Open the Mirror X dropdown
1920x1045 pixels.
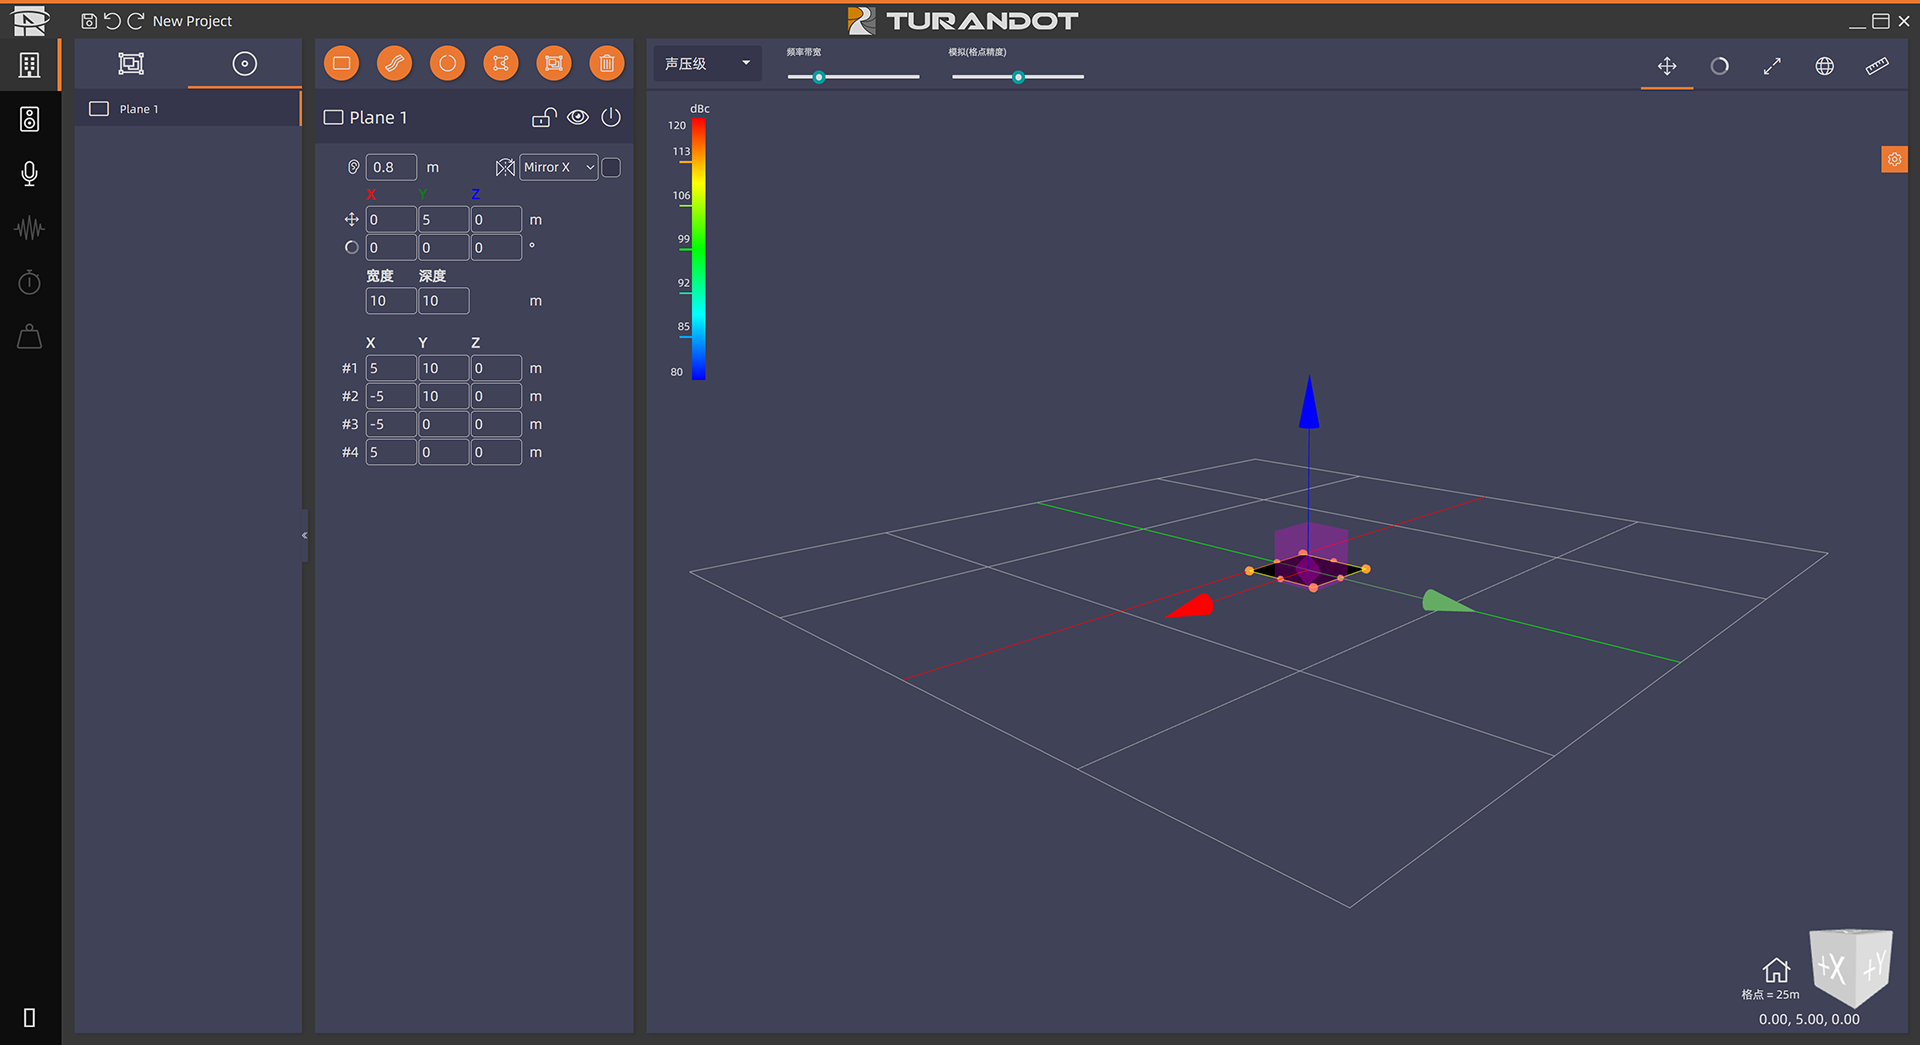click(x=558, y=167)
